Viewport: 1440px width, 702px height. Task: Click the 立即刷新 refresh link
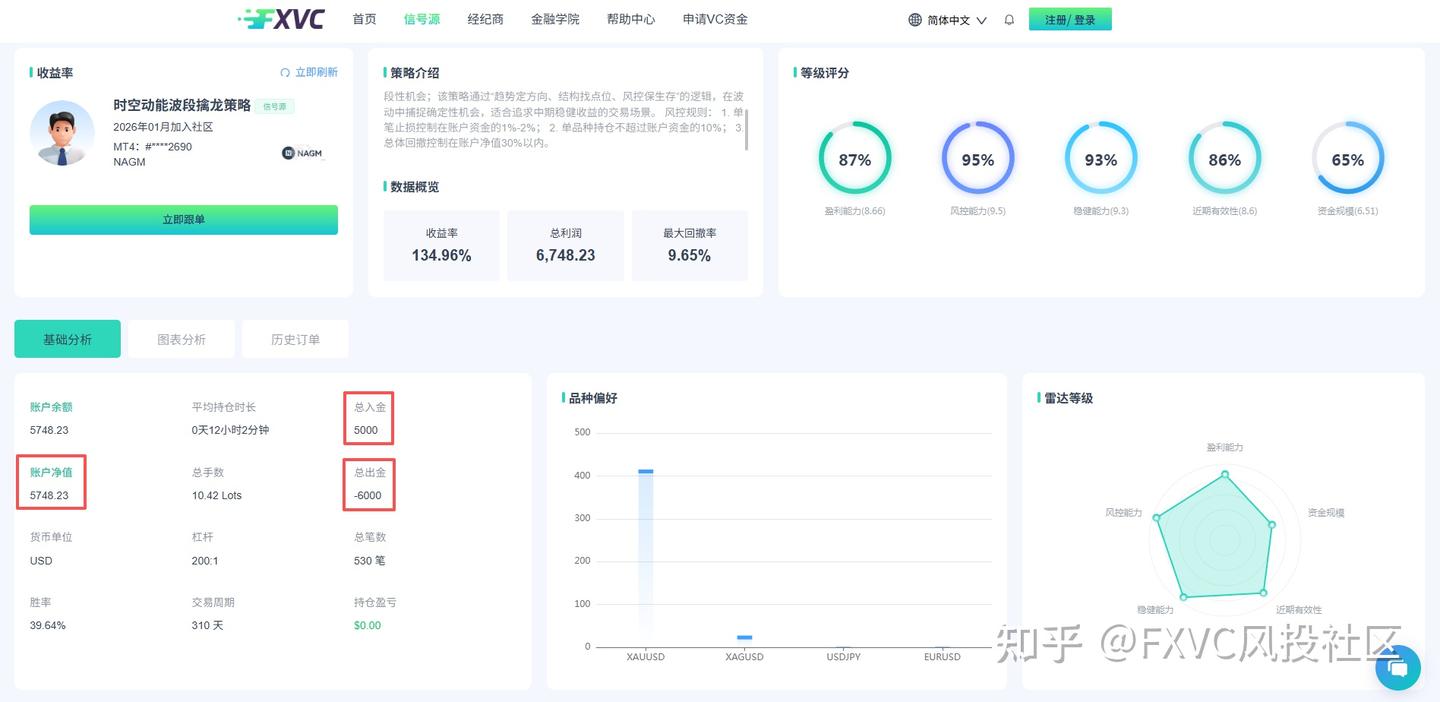click(317, 72)
